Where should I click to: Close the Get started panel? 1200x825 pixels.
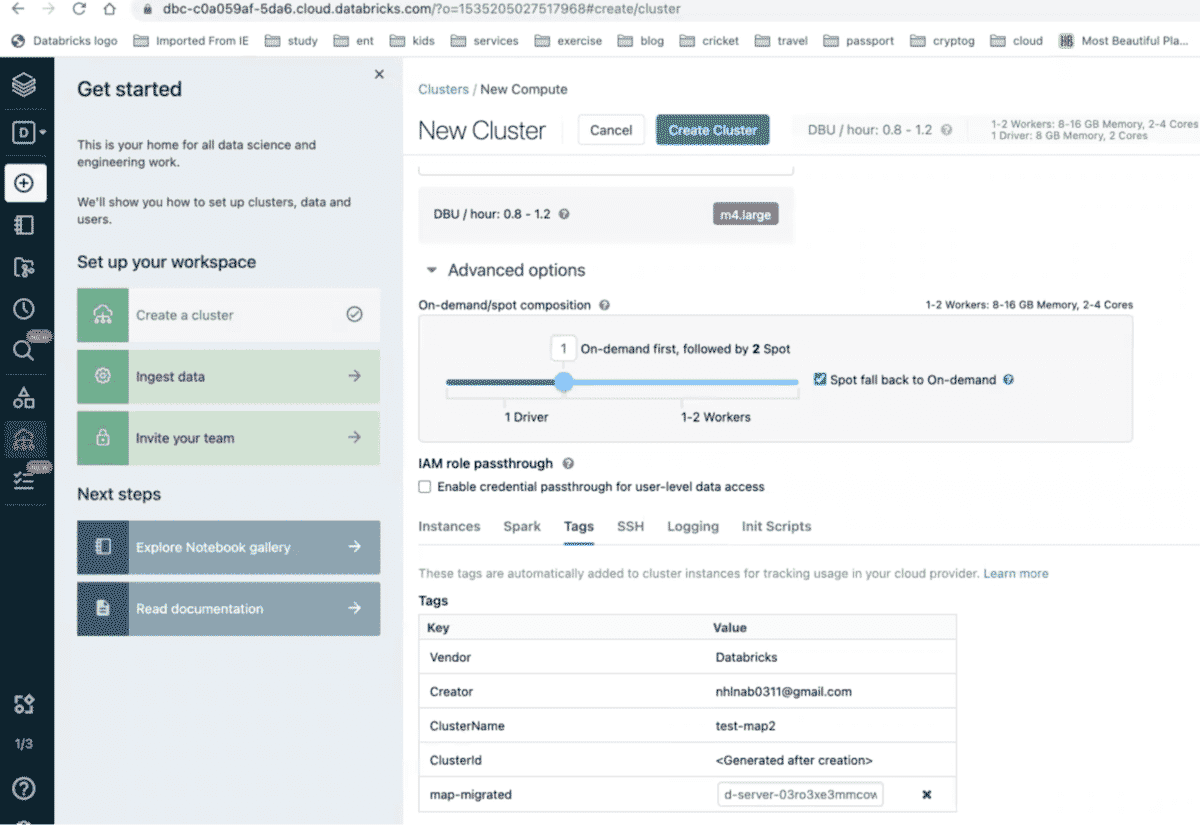(379, 74)
